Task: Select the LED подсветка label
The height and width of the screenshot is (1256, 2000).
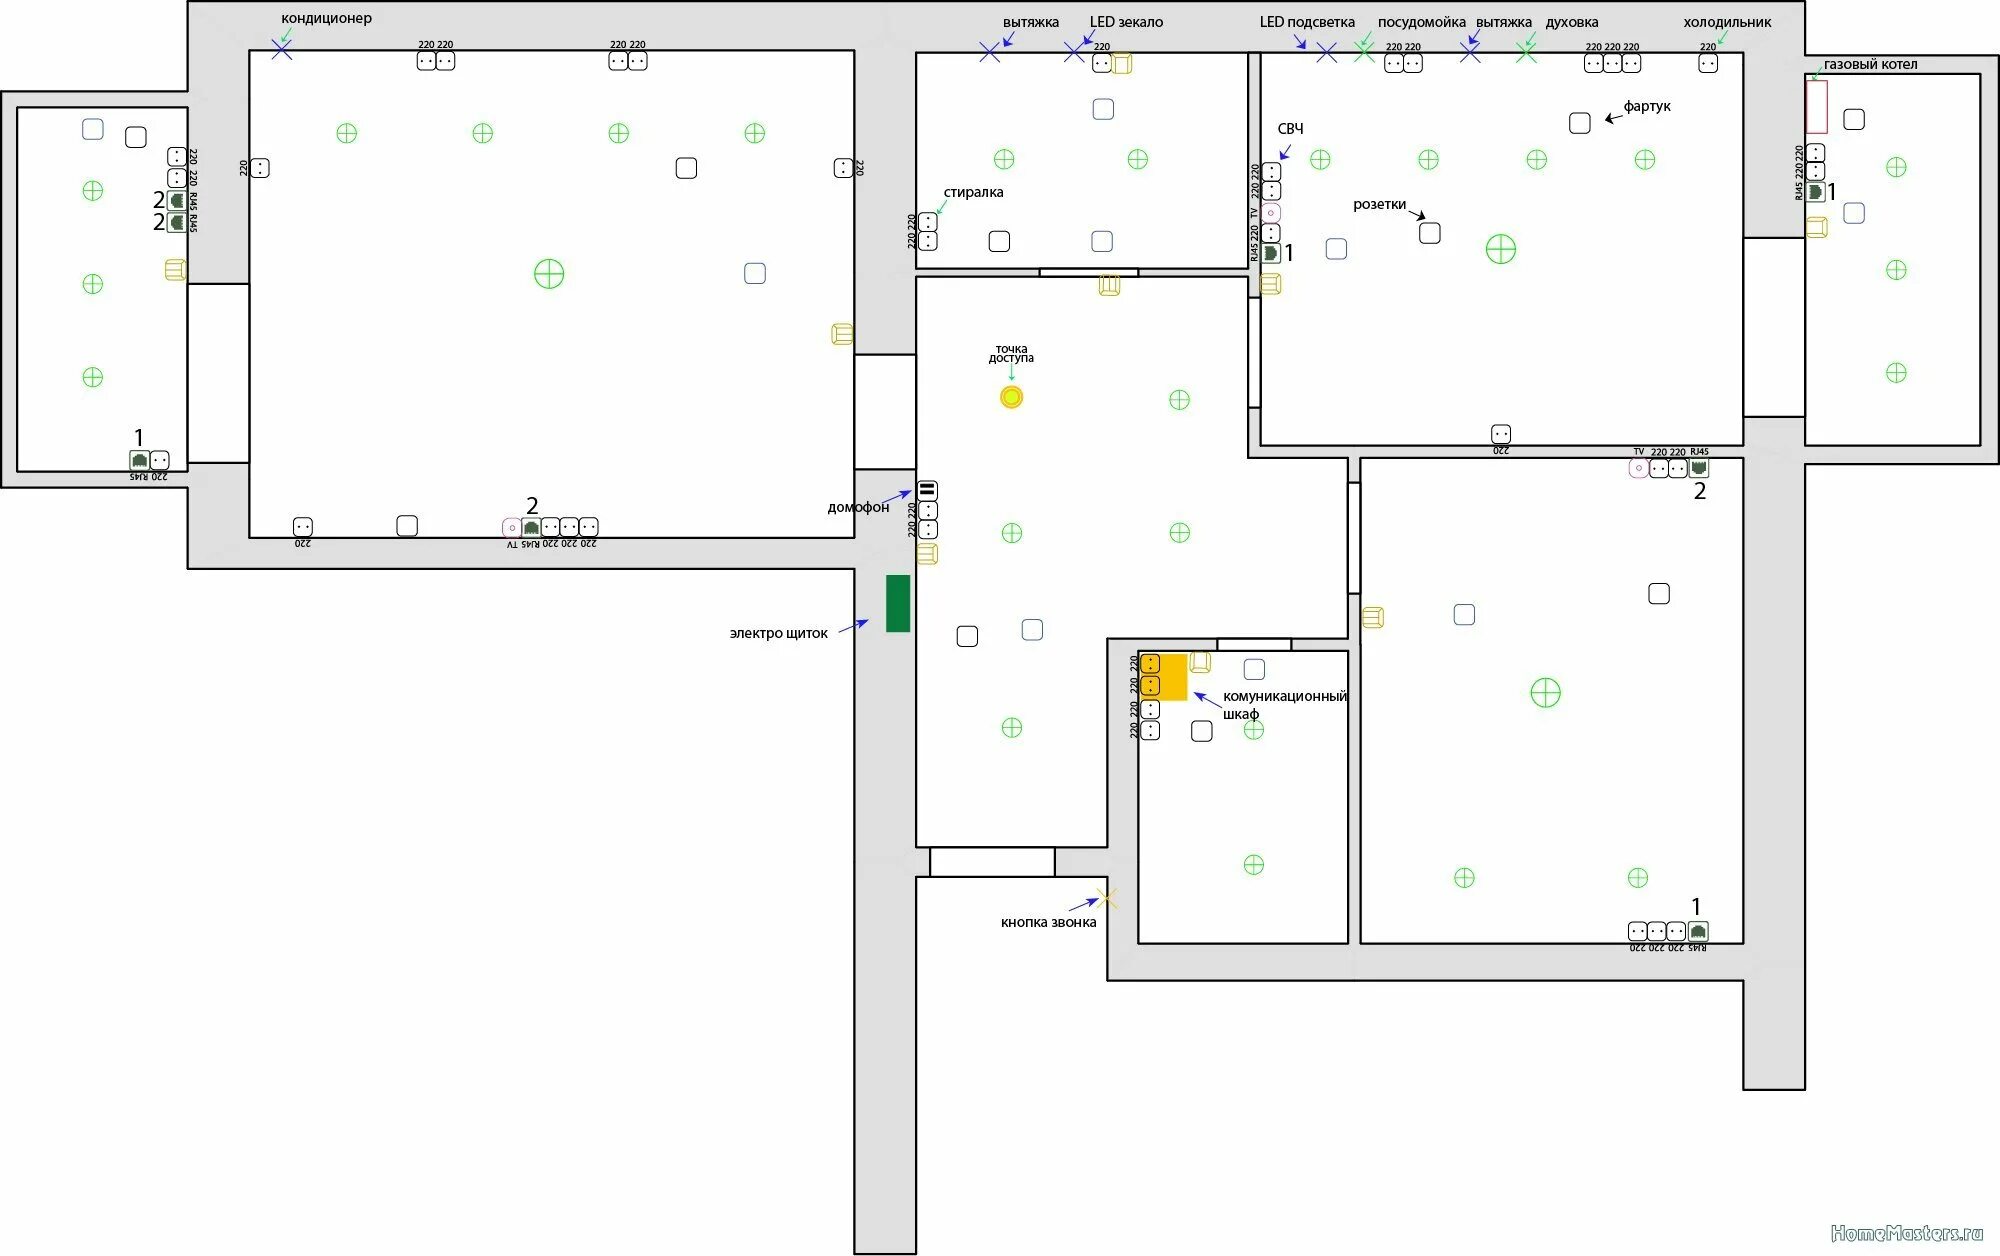Action: 1307,22
